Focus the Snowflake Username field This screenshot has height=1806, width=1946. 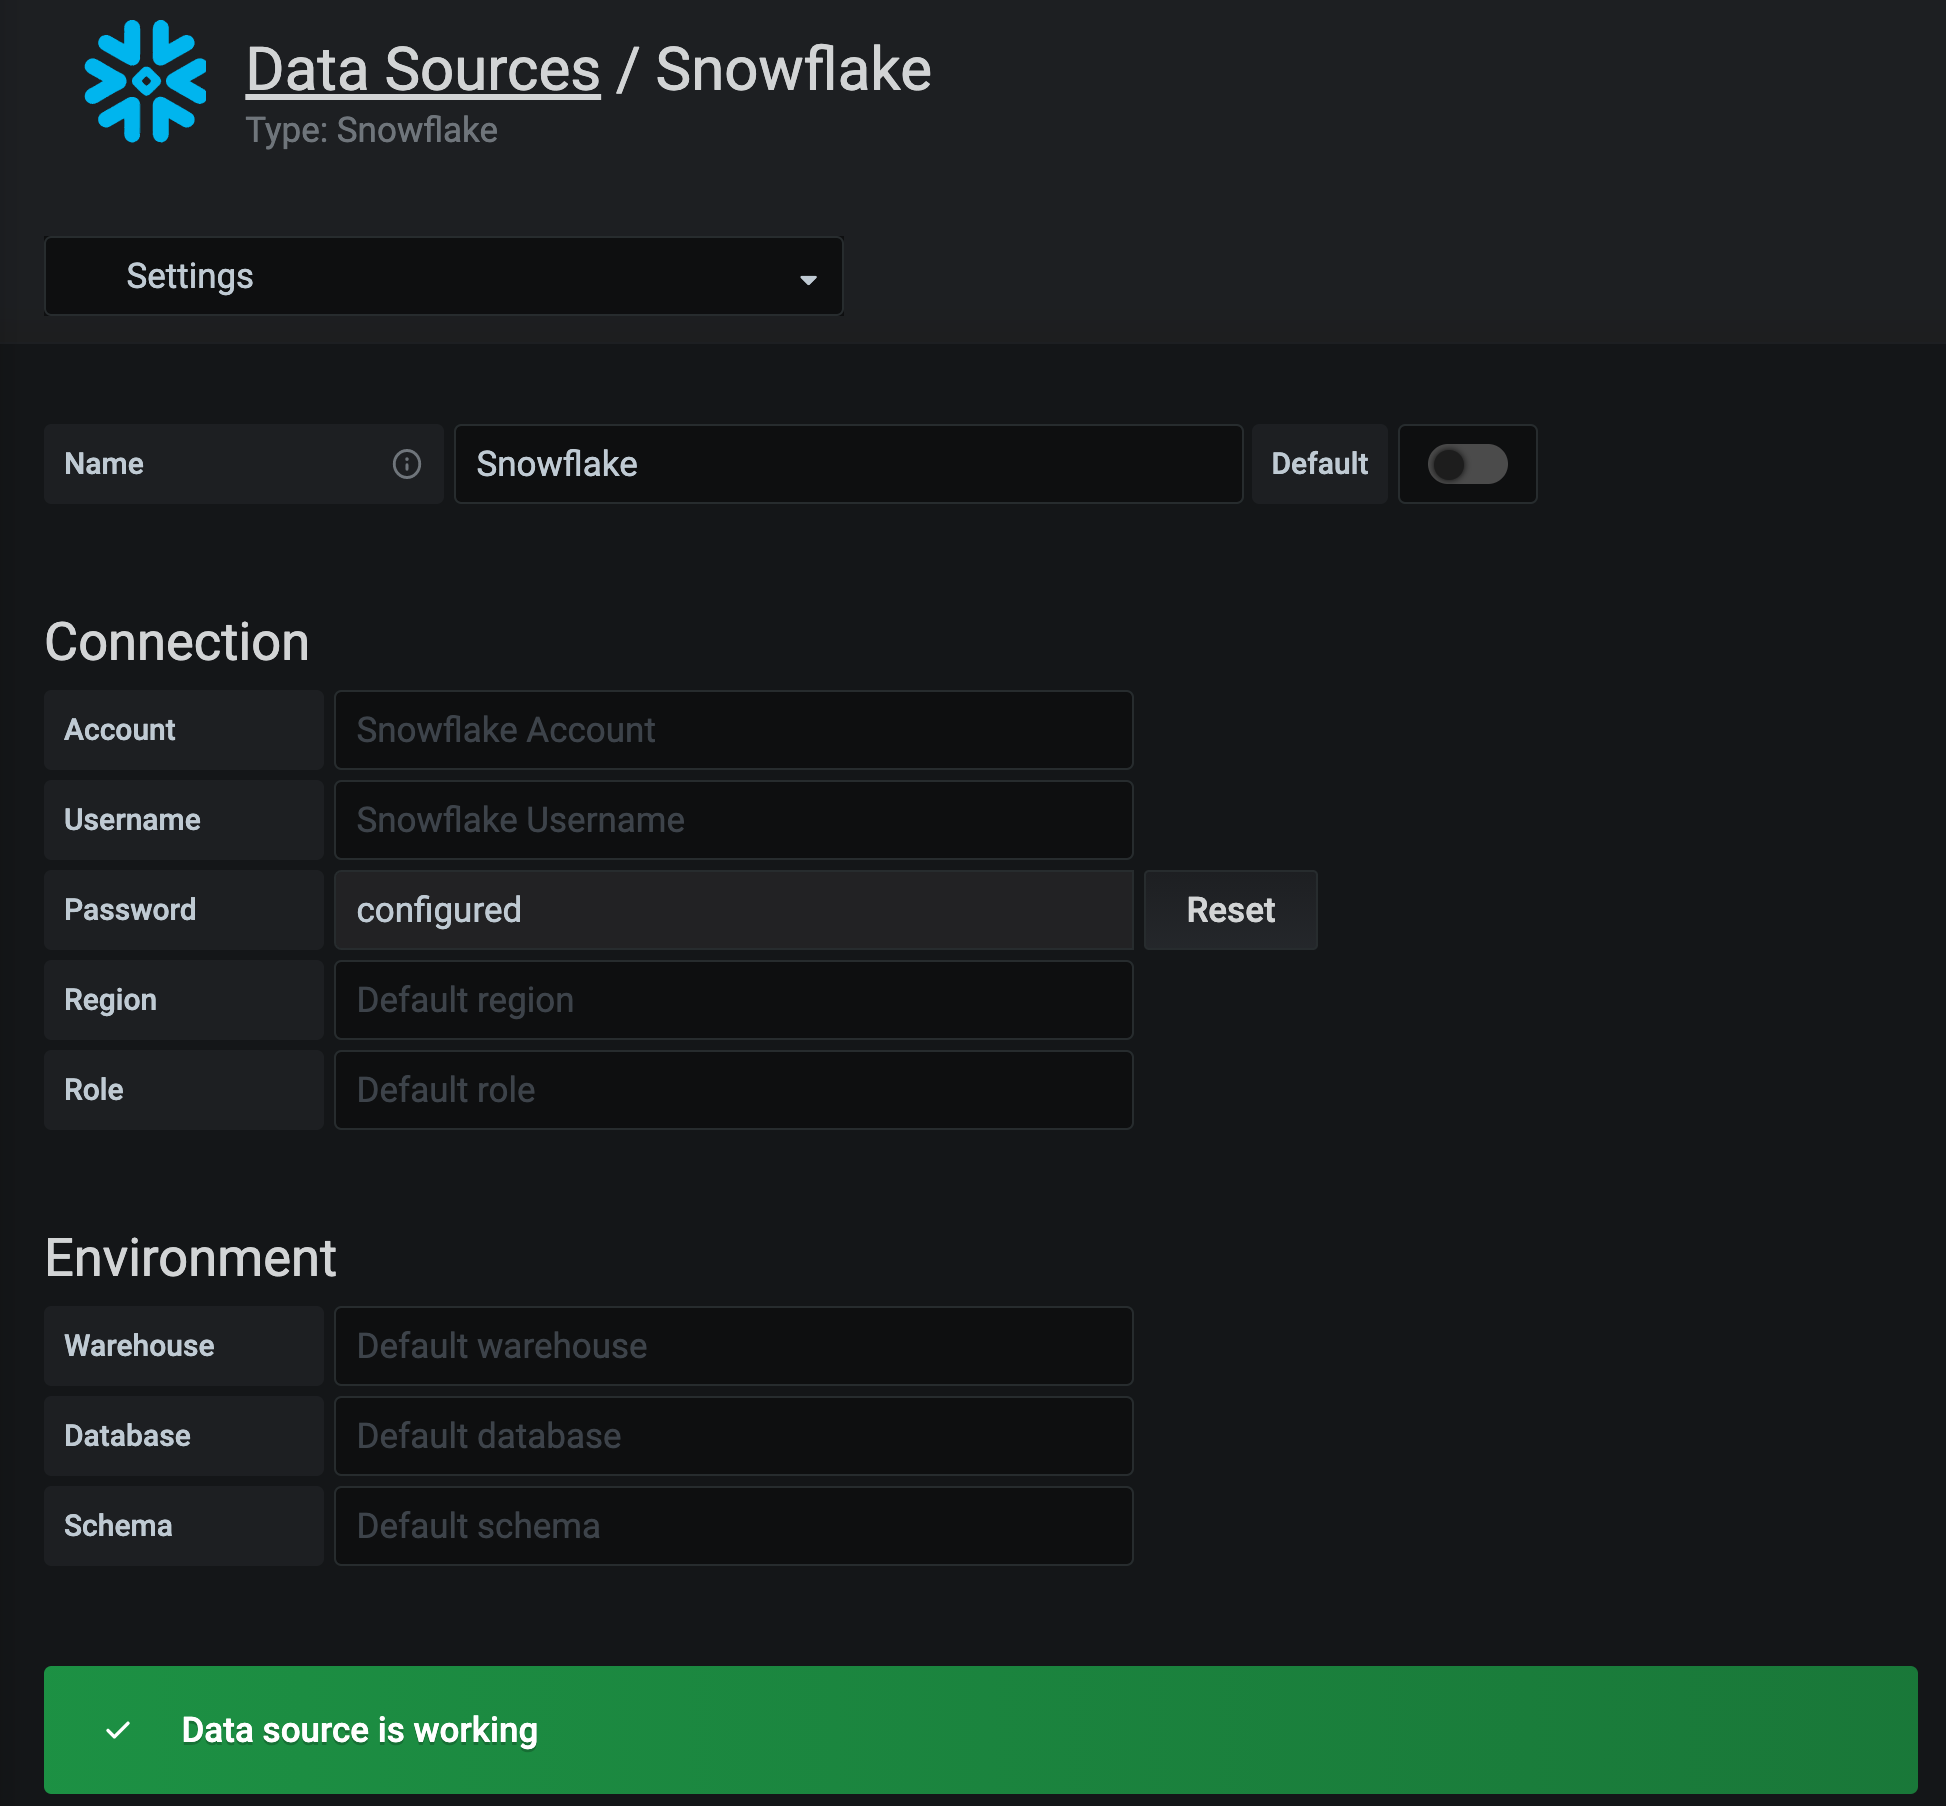point(734,820)
